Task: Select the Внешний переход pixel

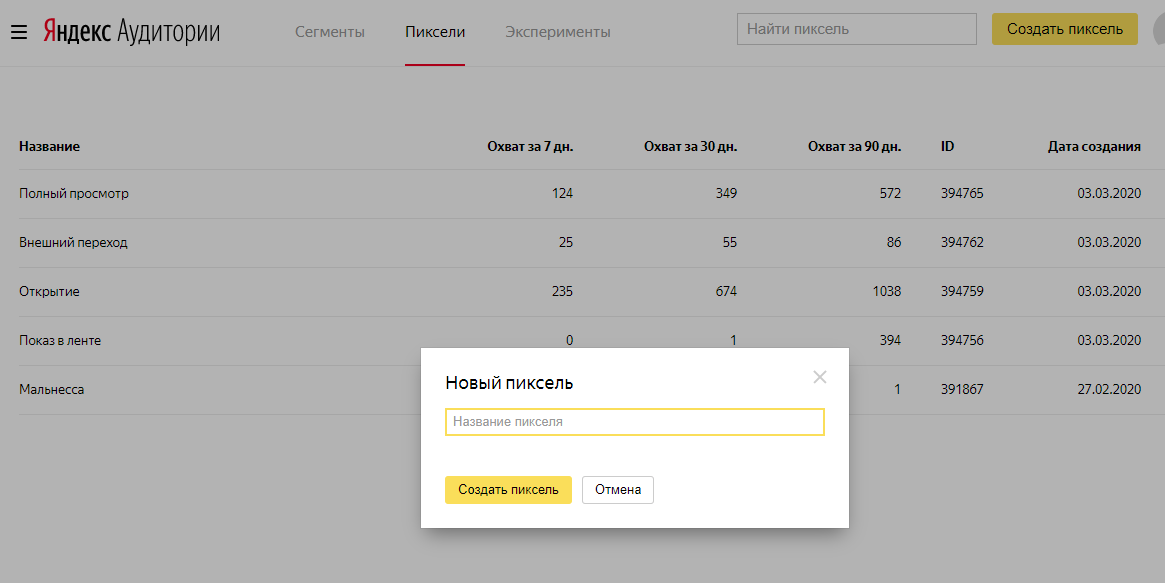Action: click(x=73, y=242)
